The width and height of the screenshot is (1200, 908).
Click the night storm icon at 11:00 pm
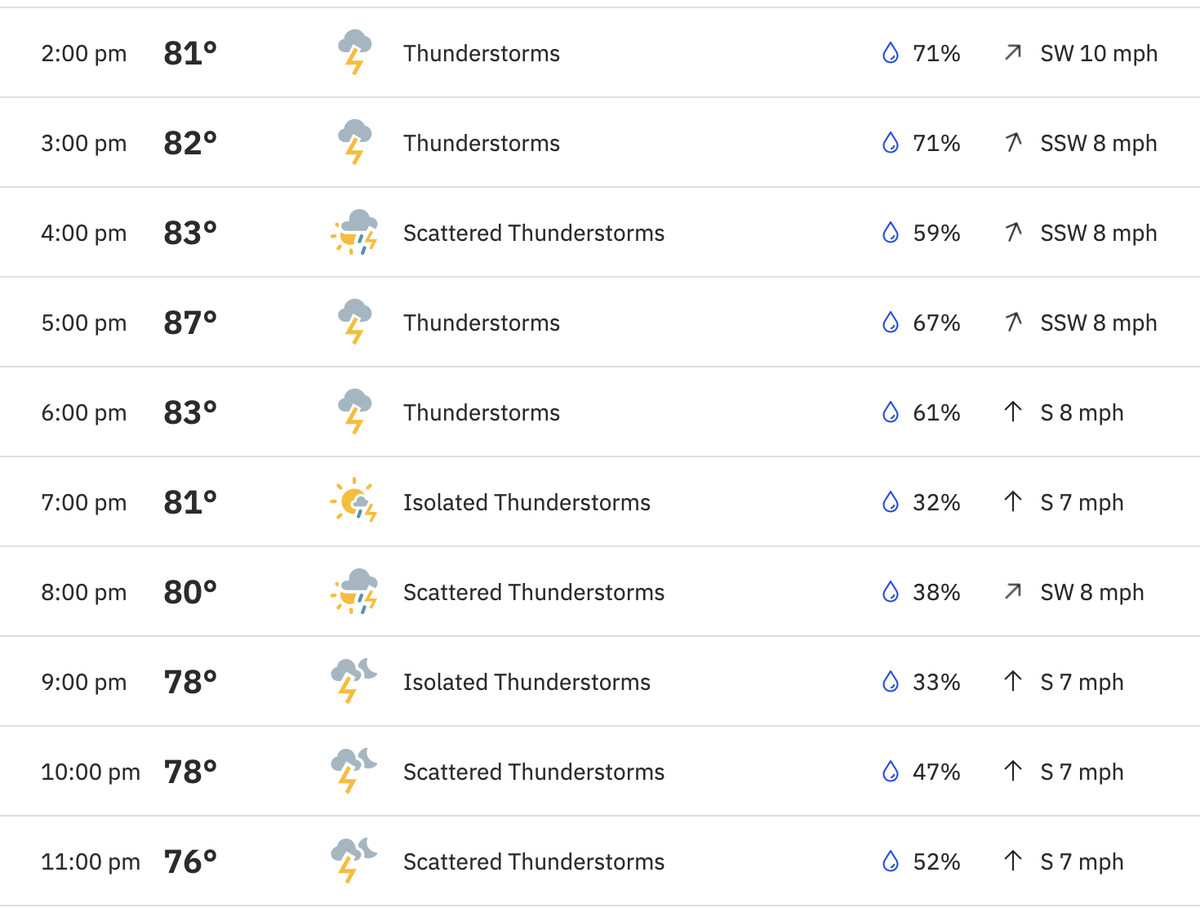tap(354, 861)
